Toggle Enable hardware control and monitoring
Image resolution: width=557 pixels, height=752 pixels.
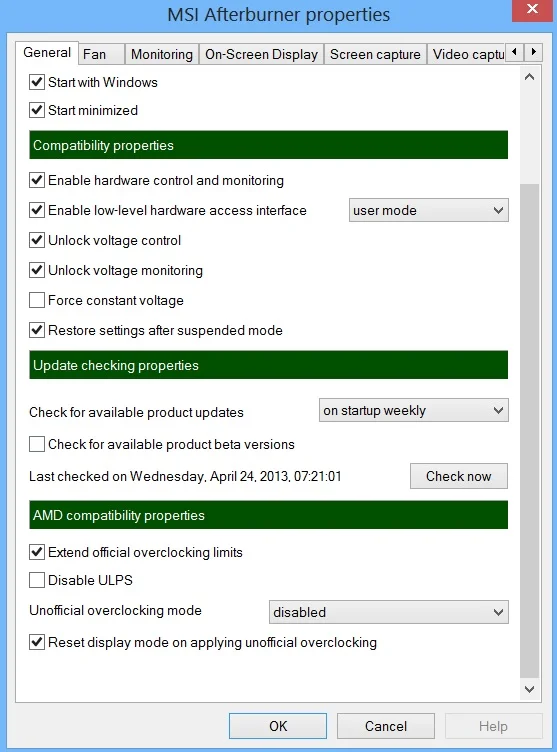click(37, 180)
